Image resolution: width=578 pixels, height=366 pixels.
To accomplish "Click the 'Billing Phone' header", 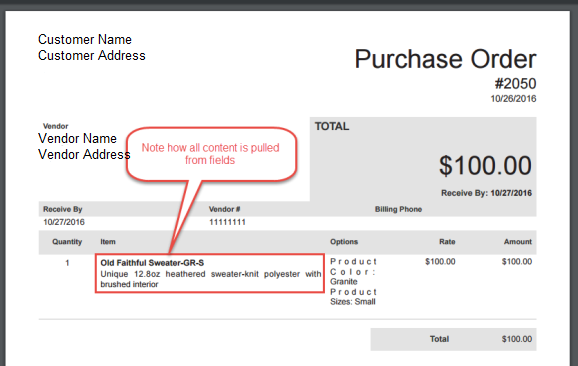I will pos(398,209).
